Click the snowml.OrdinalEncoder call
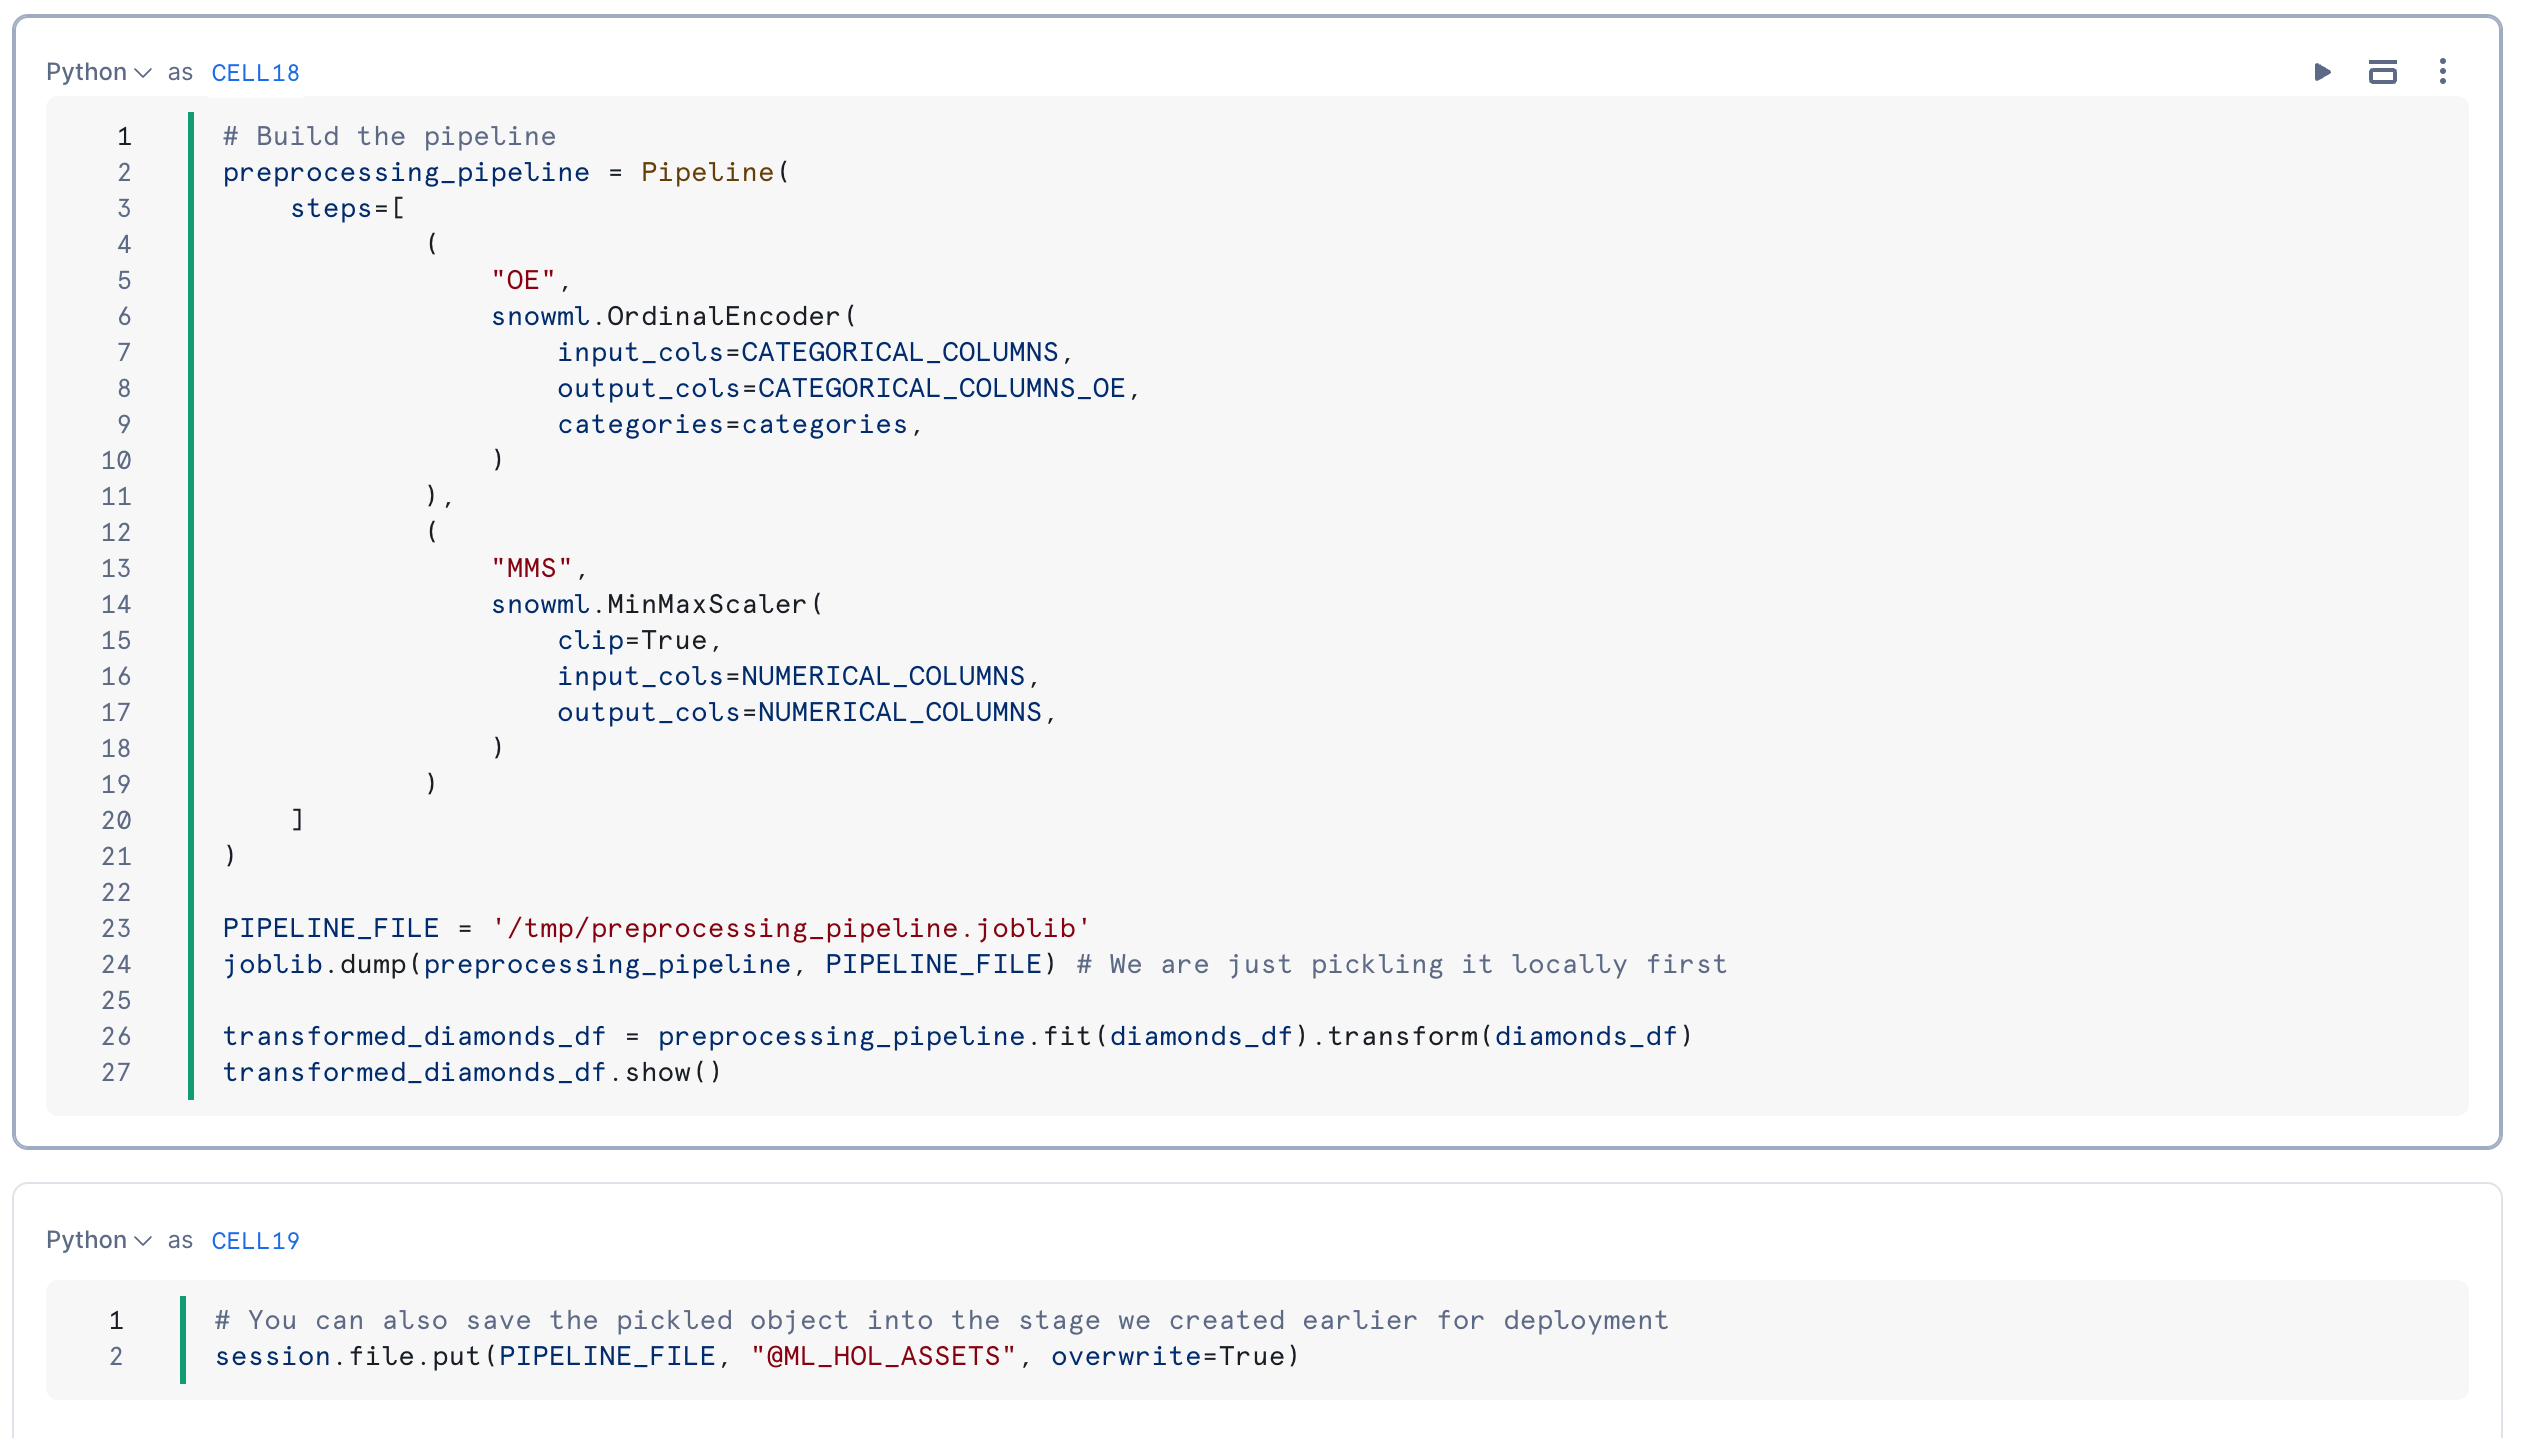2526x1438 pixels. coord(672,316)
